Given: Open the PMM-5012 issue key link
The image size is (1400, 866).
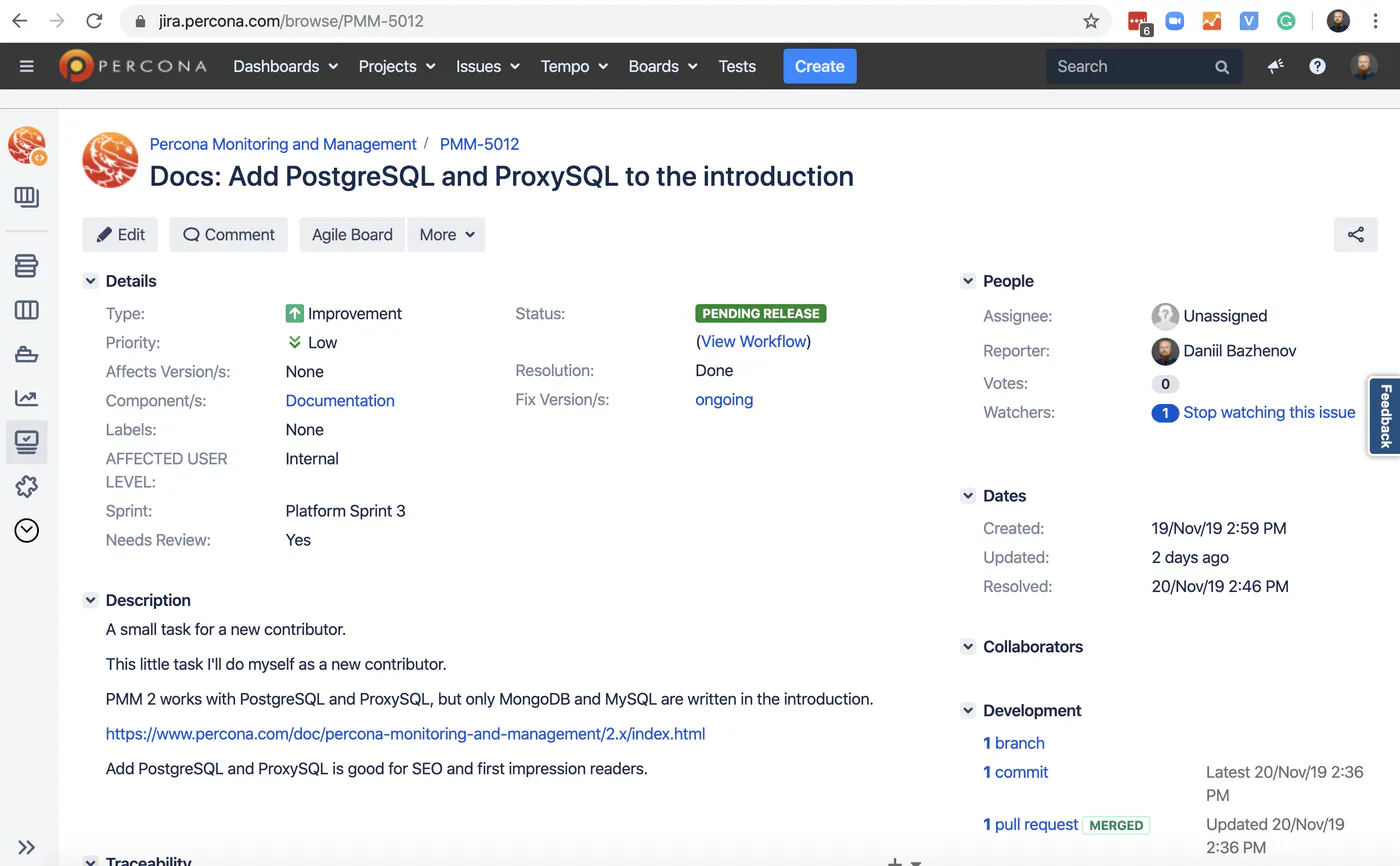Looking at the screenshot, I should coord(479,144).
